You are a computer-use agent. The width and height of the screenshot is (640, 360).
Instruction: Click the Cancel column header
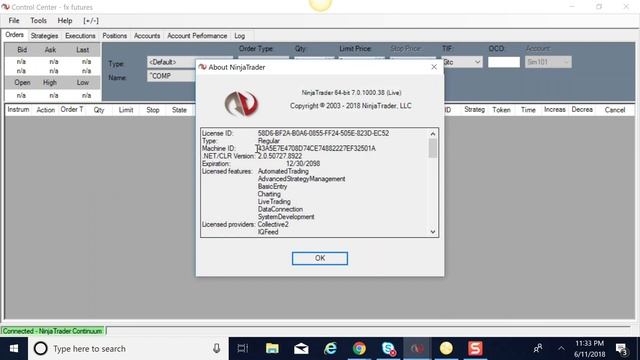615,110
